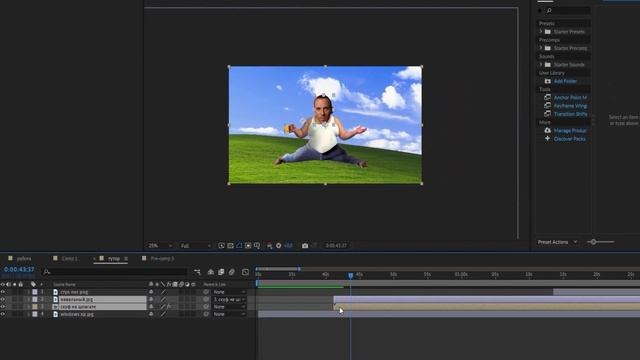Click the label tag column header icon

point(33,284)
